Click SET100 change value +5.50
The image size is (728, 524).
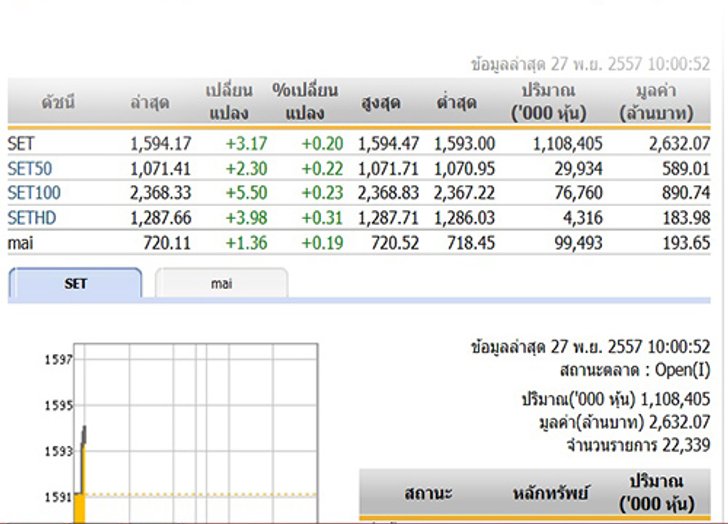(x=247, y=193)
